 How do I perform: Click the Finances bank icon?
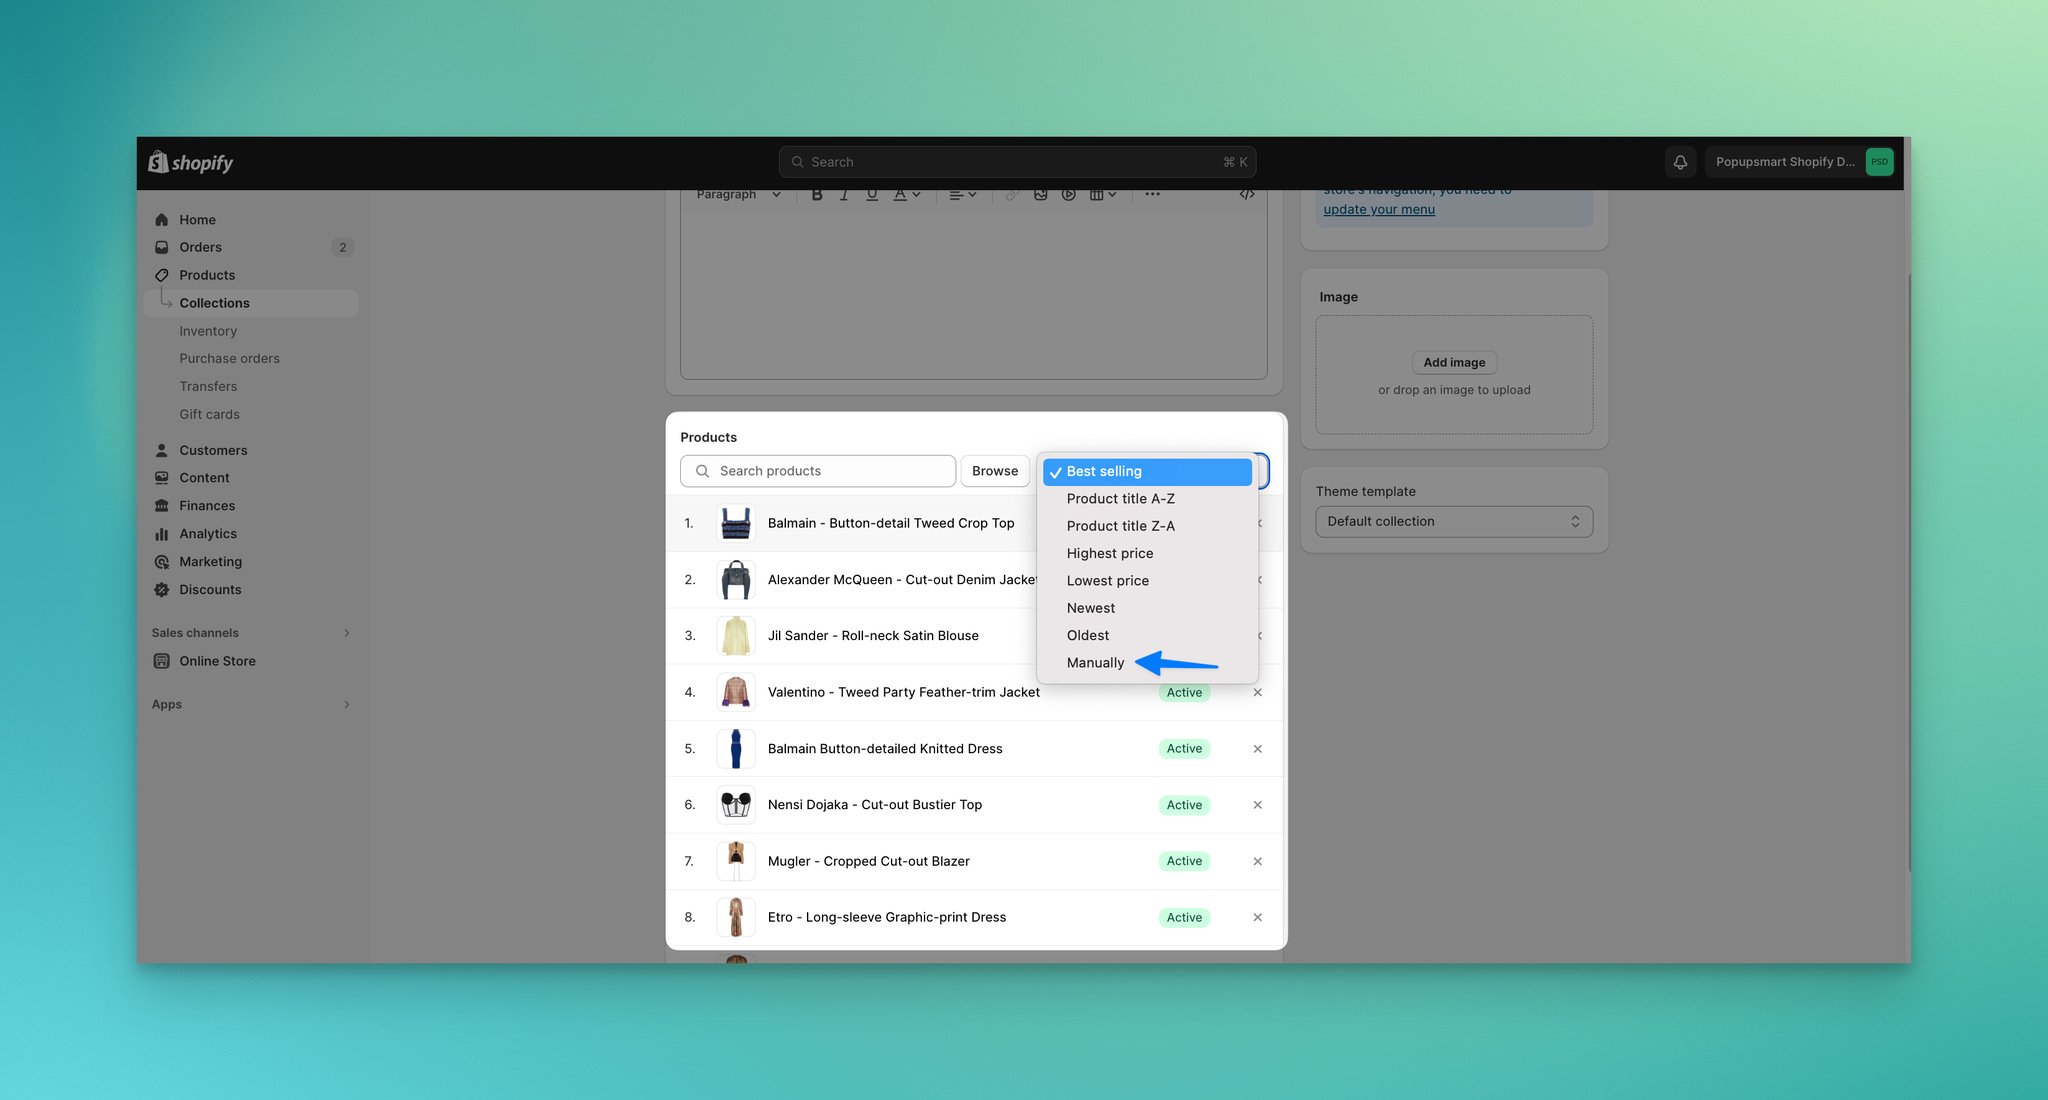click(162, 506)
